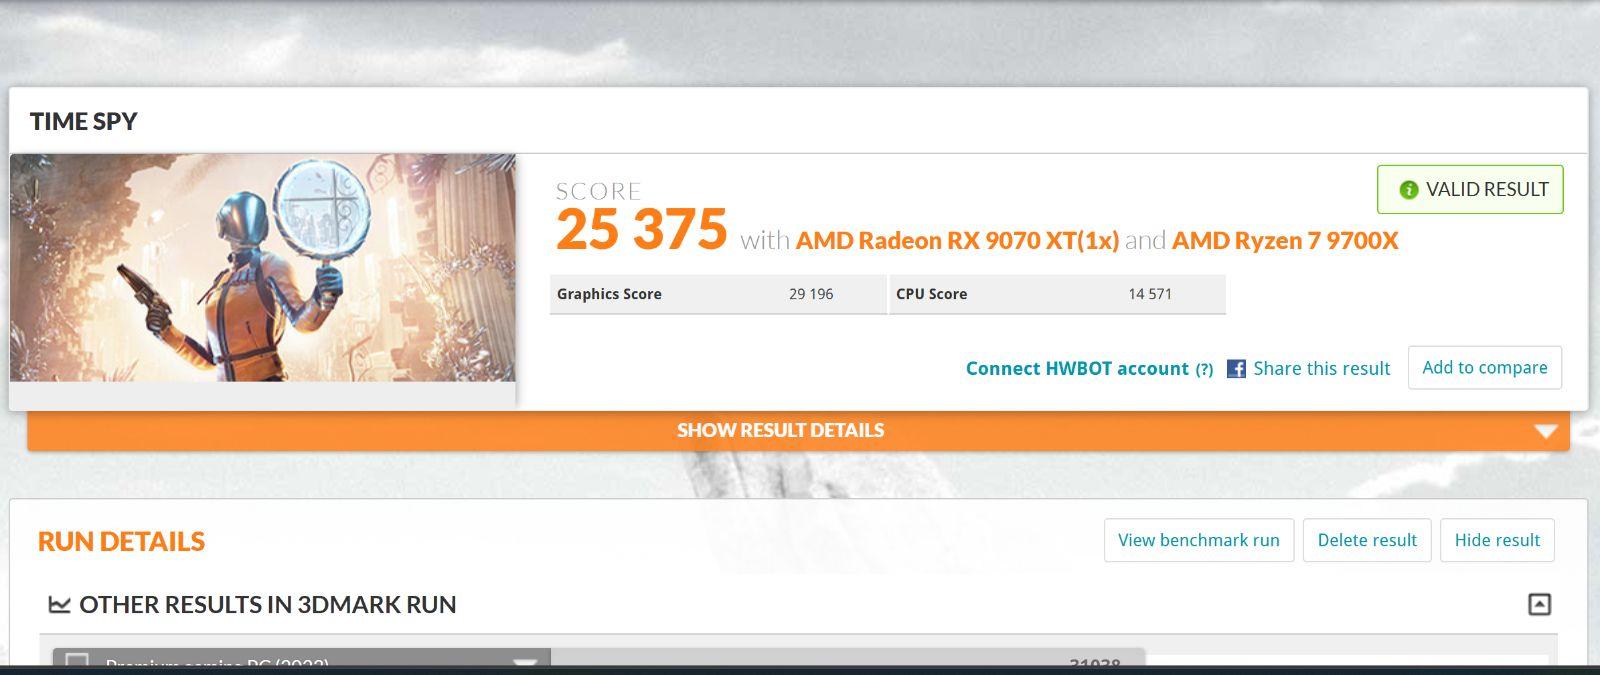Click the green info icon in Valid Result
Viewport: 1600px width, 675px height.
point(1408,190)
